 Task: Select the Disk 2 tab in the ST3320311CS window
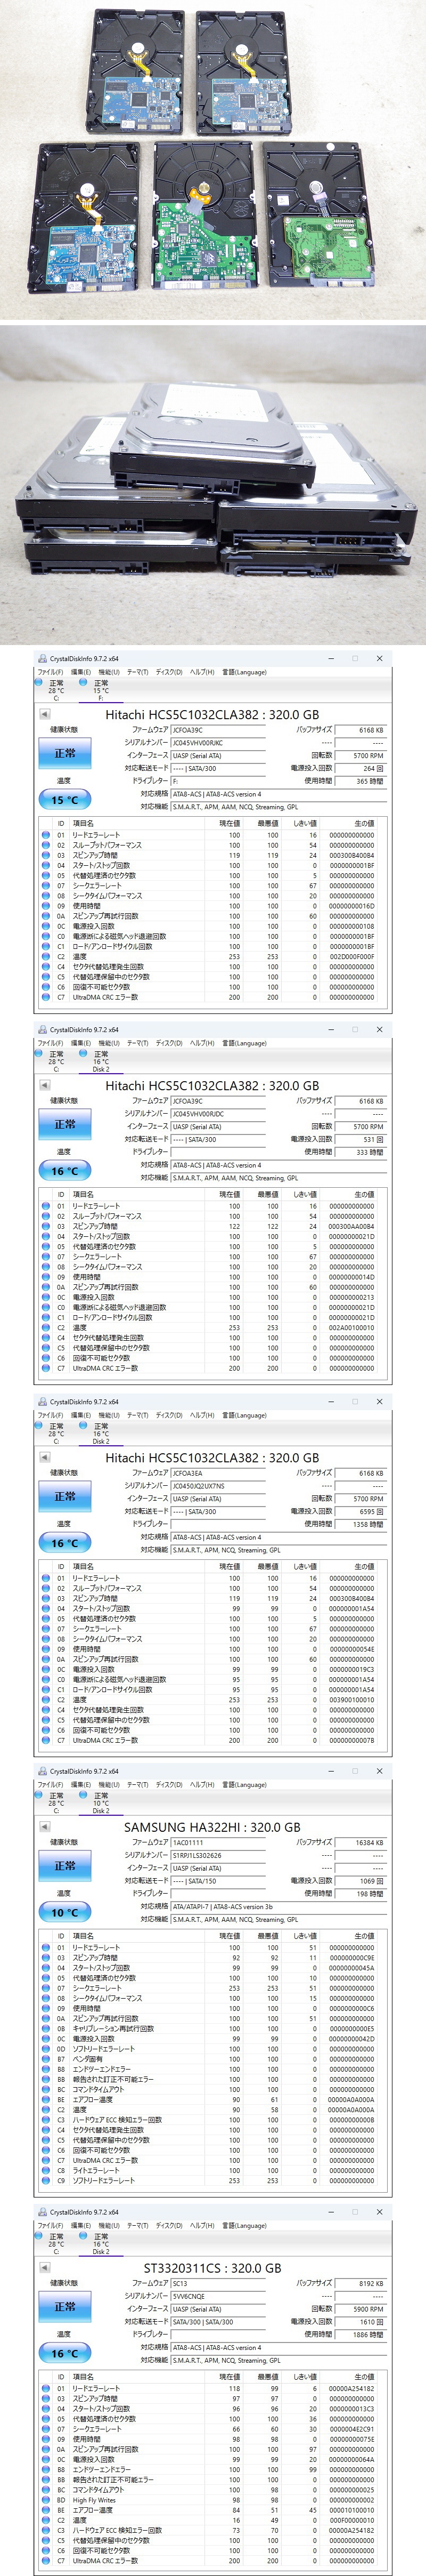(101, 2244)
